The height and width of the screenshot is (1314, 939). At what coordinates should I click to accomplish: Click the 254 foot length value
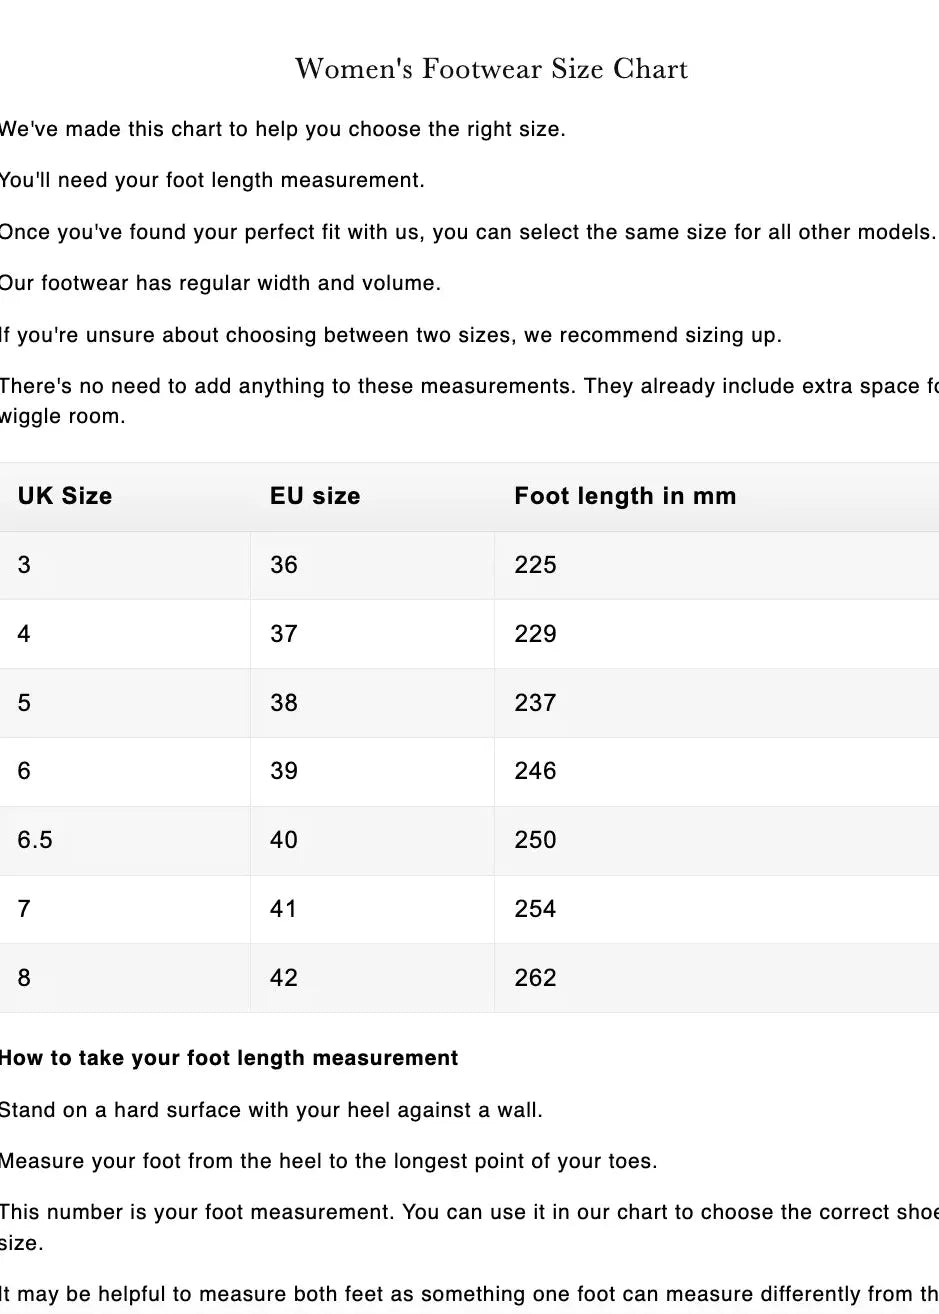[535, 909]
